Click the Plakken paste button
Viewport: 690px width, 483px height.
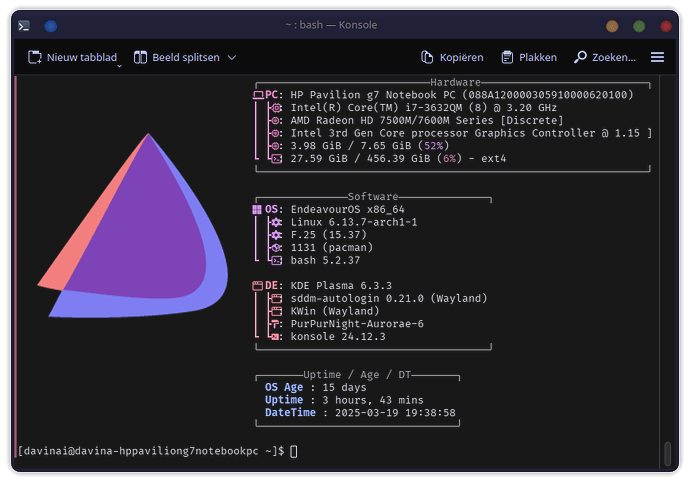[529, 57]
